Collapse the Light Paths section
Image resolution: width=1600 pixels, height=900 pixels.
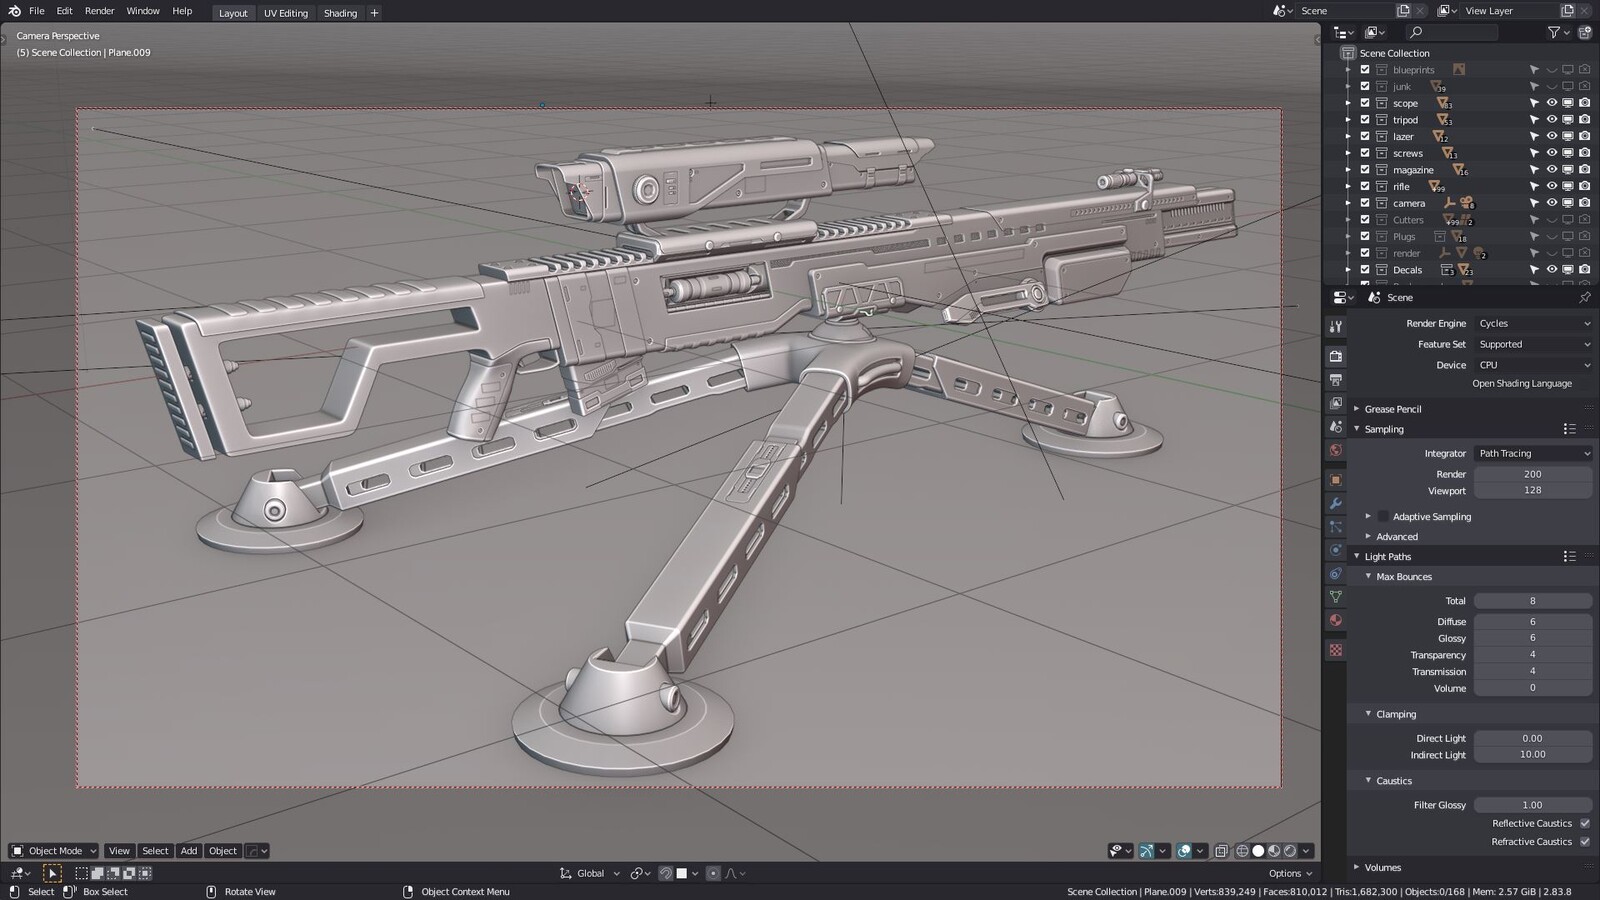coord(1385,556)
